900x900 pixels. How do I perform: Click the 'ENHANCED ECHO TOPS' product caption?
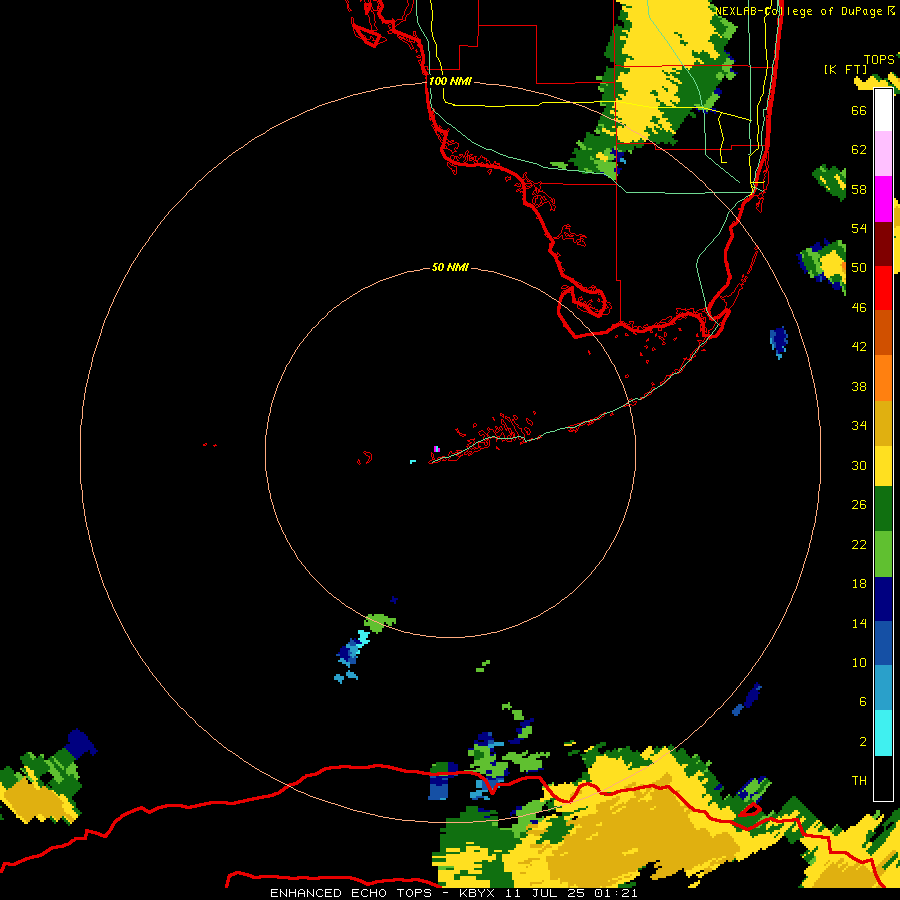pyautogui.click(x=351, y=893)
